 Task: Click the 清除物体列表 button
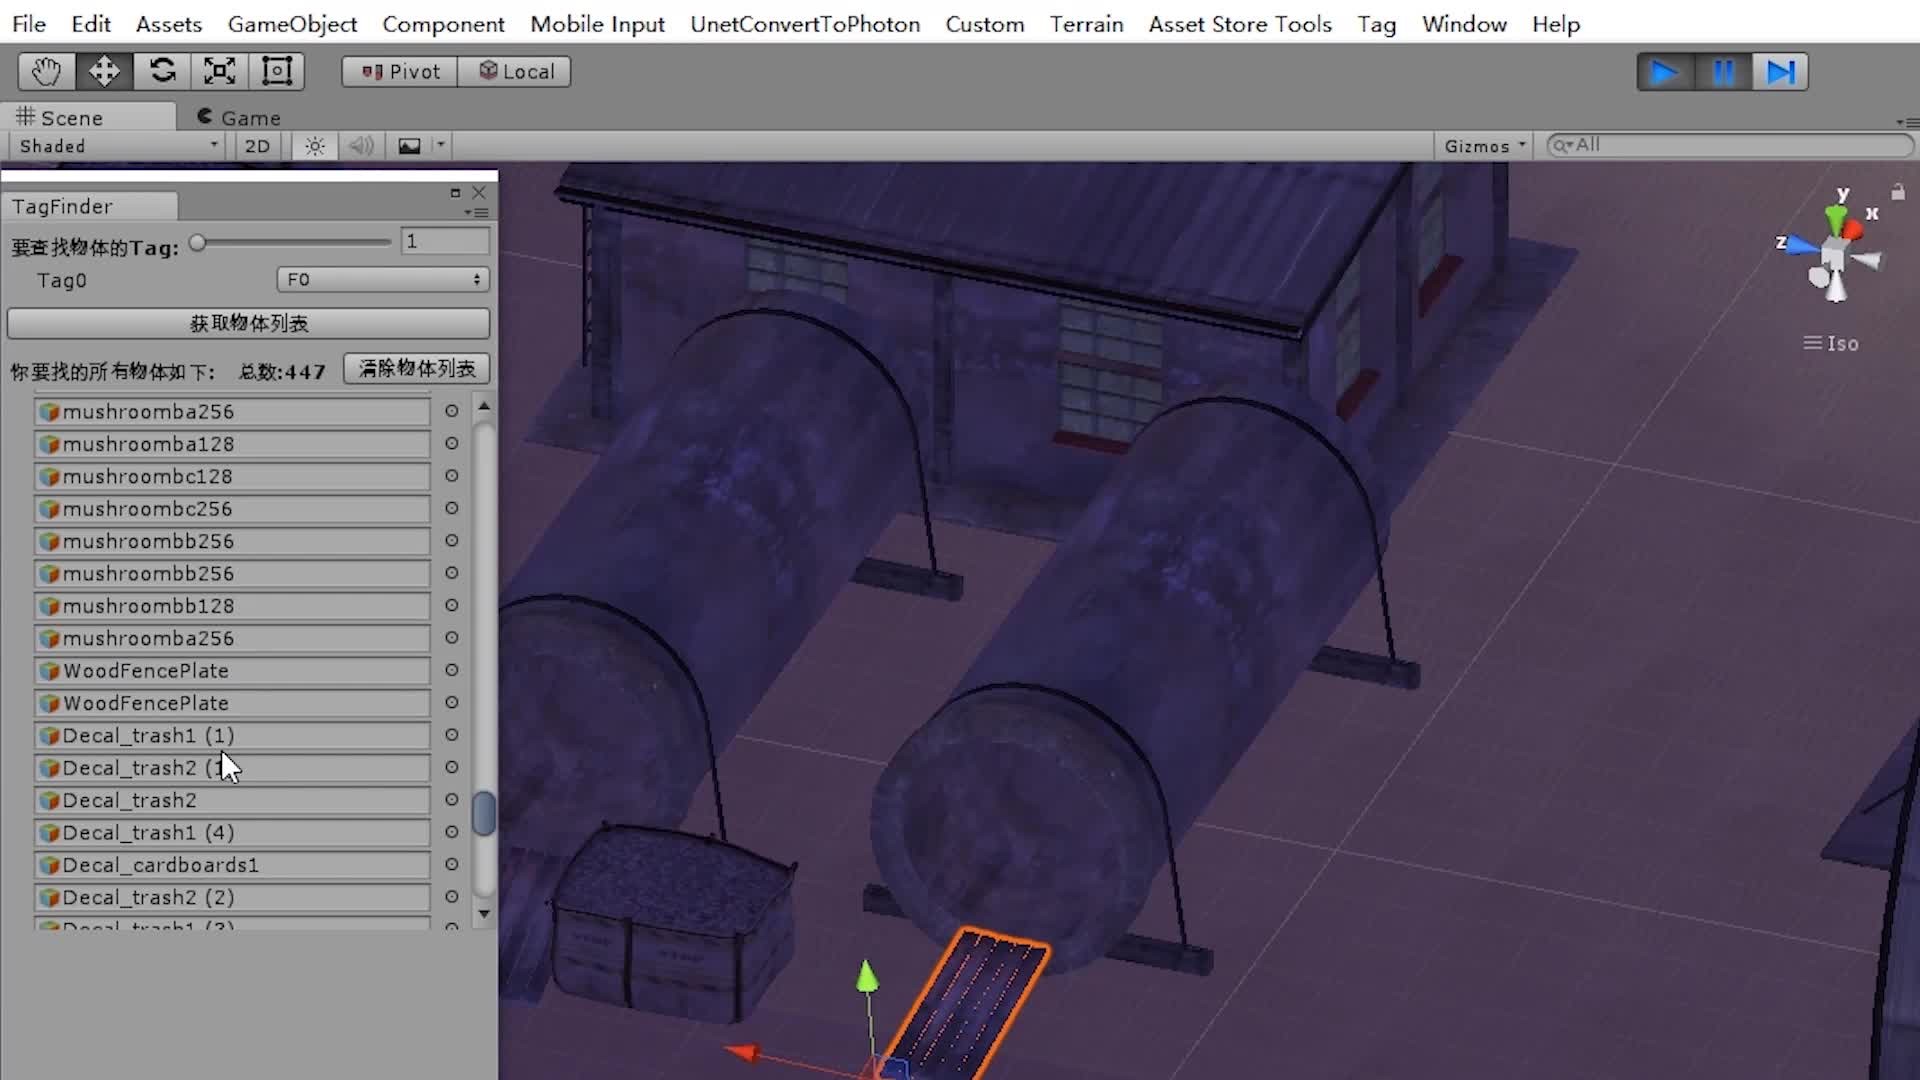pyautogui.click(x=417, y=369)
